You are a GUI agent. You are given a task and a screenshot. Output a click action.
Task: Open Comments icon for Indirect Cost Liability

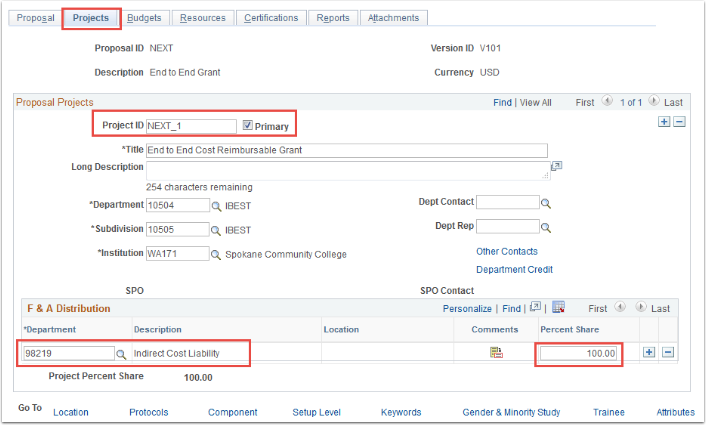(496, 353)
